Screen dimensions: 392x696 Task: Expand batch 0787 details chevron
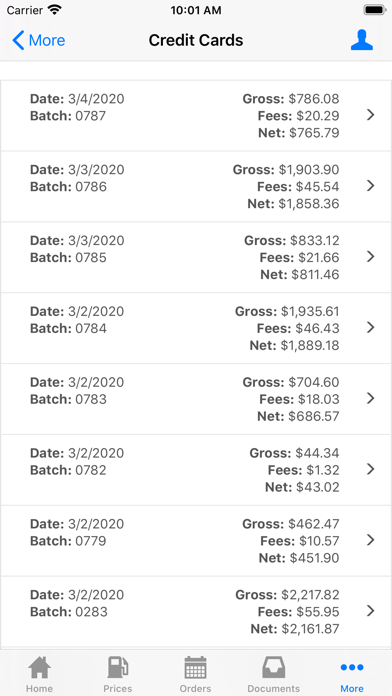[x=371, y=115]
